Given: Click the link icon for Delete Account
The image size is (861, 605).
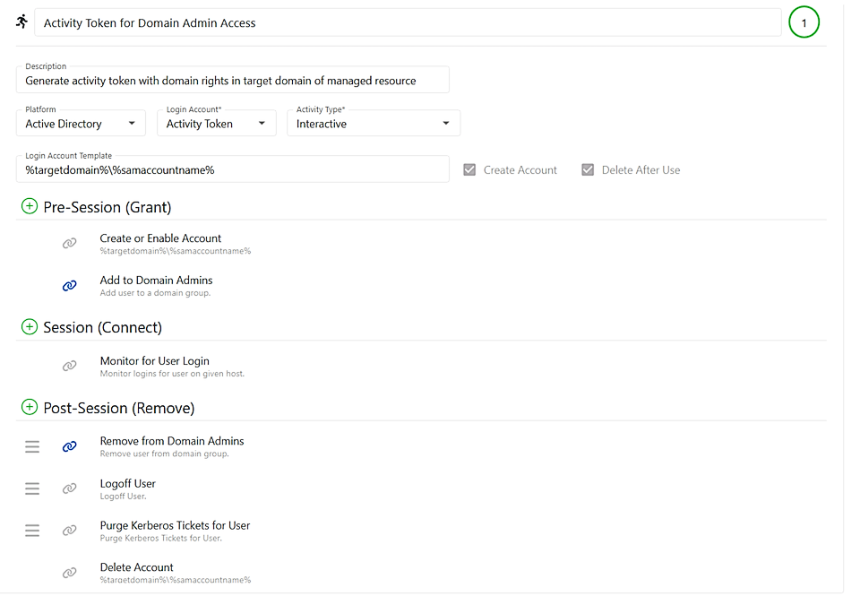Looking at the screenshot, I should click(x=69, y=572).
